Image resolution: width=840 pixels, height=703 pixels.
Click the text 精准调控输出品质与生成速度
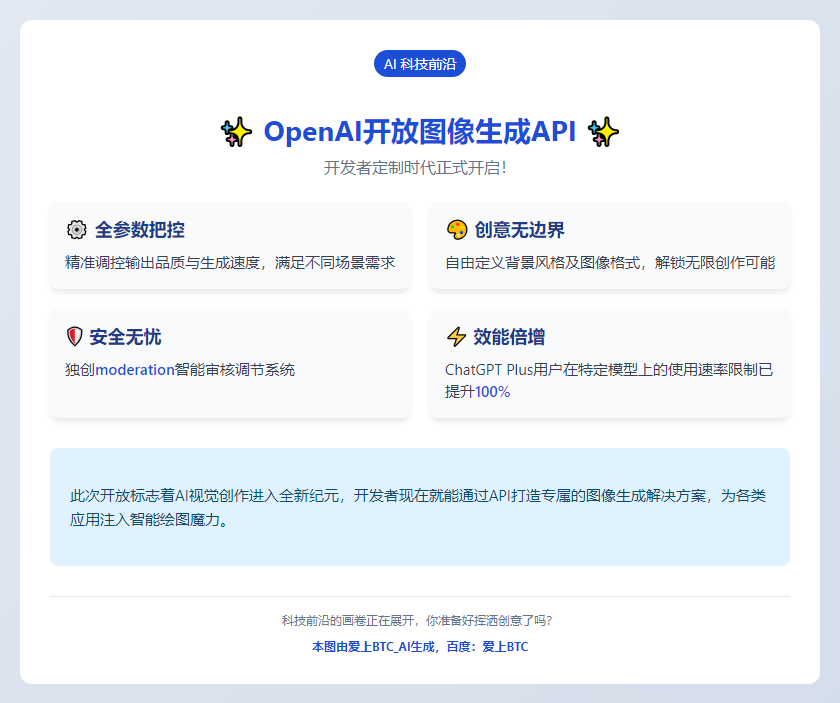(x=162, y=263)
